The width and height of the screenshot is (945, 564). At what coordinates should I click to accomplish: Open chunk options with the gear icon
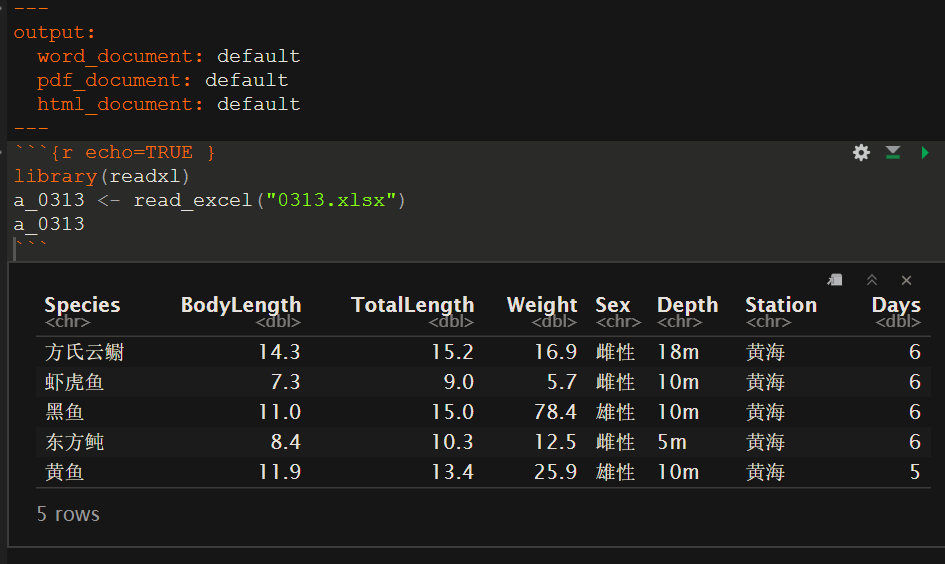[x=861, y=153]
